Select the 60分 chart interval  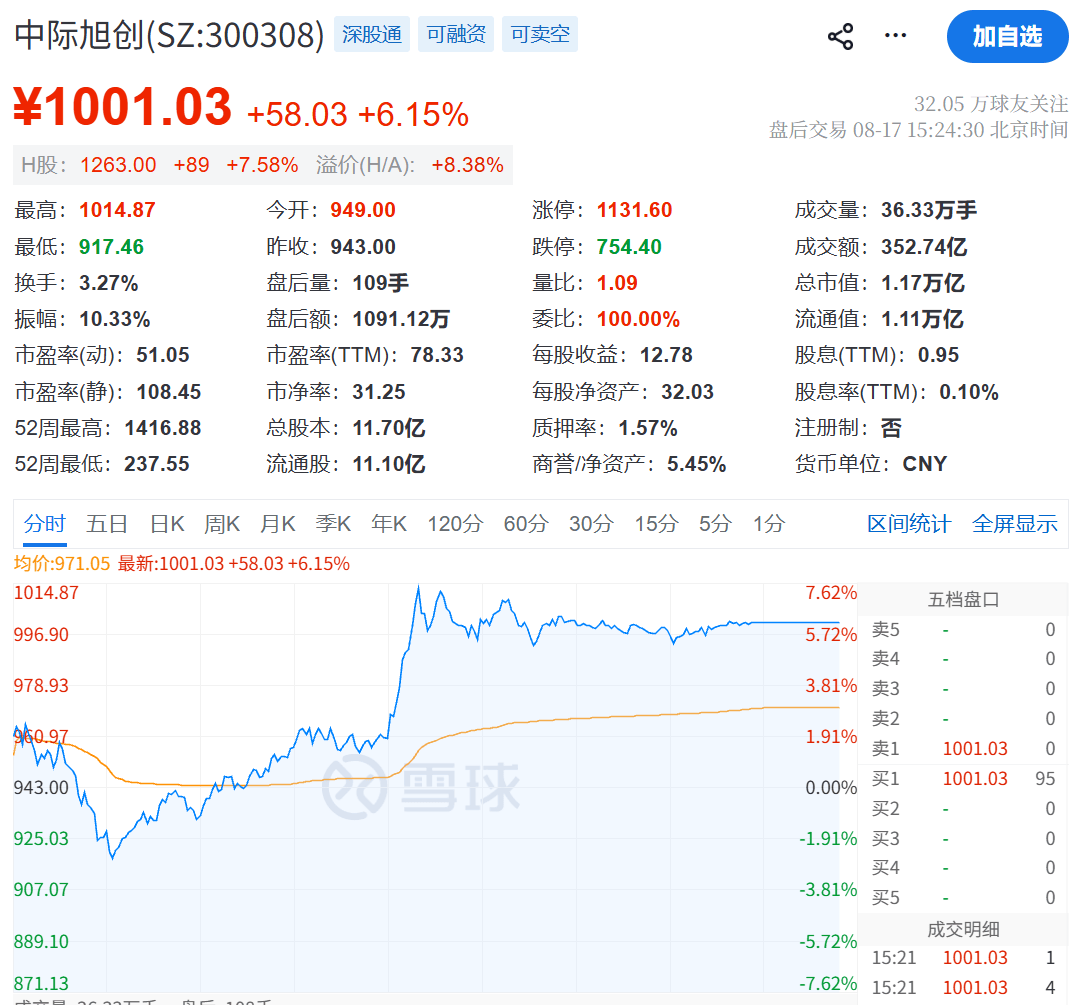(x=526, y=524)
